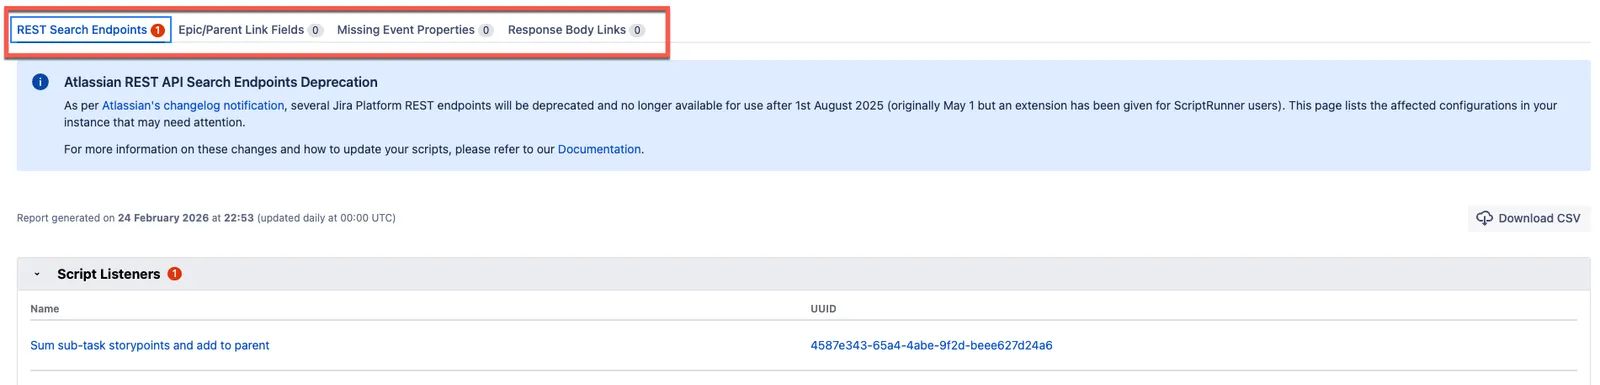Select the Response Body Links tab
The width and height of the screenshot is (1600, 385).
click(575, 30)
